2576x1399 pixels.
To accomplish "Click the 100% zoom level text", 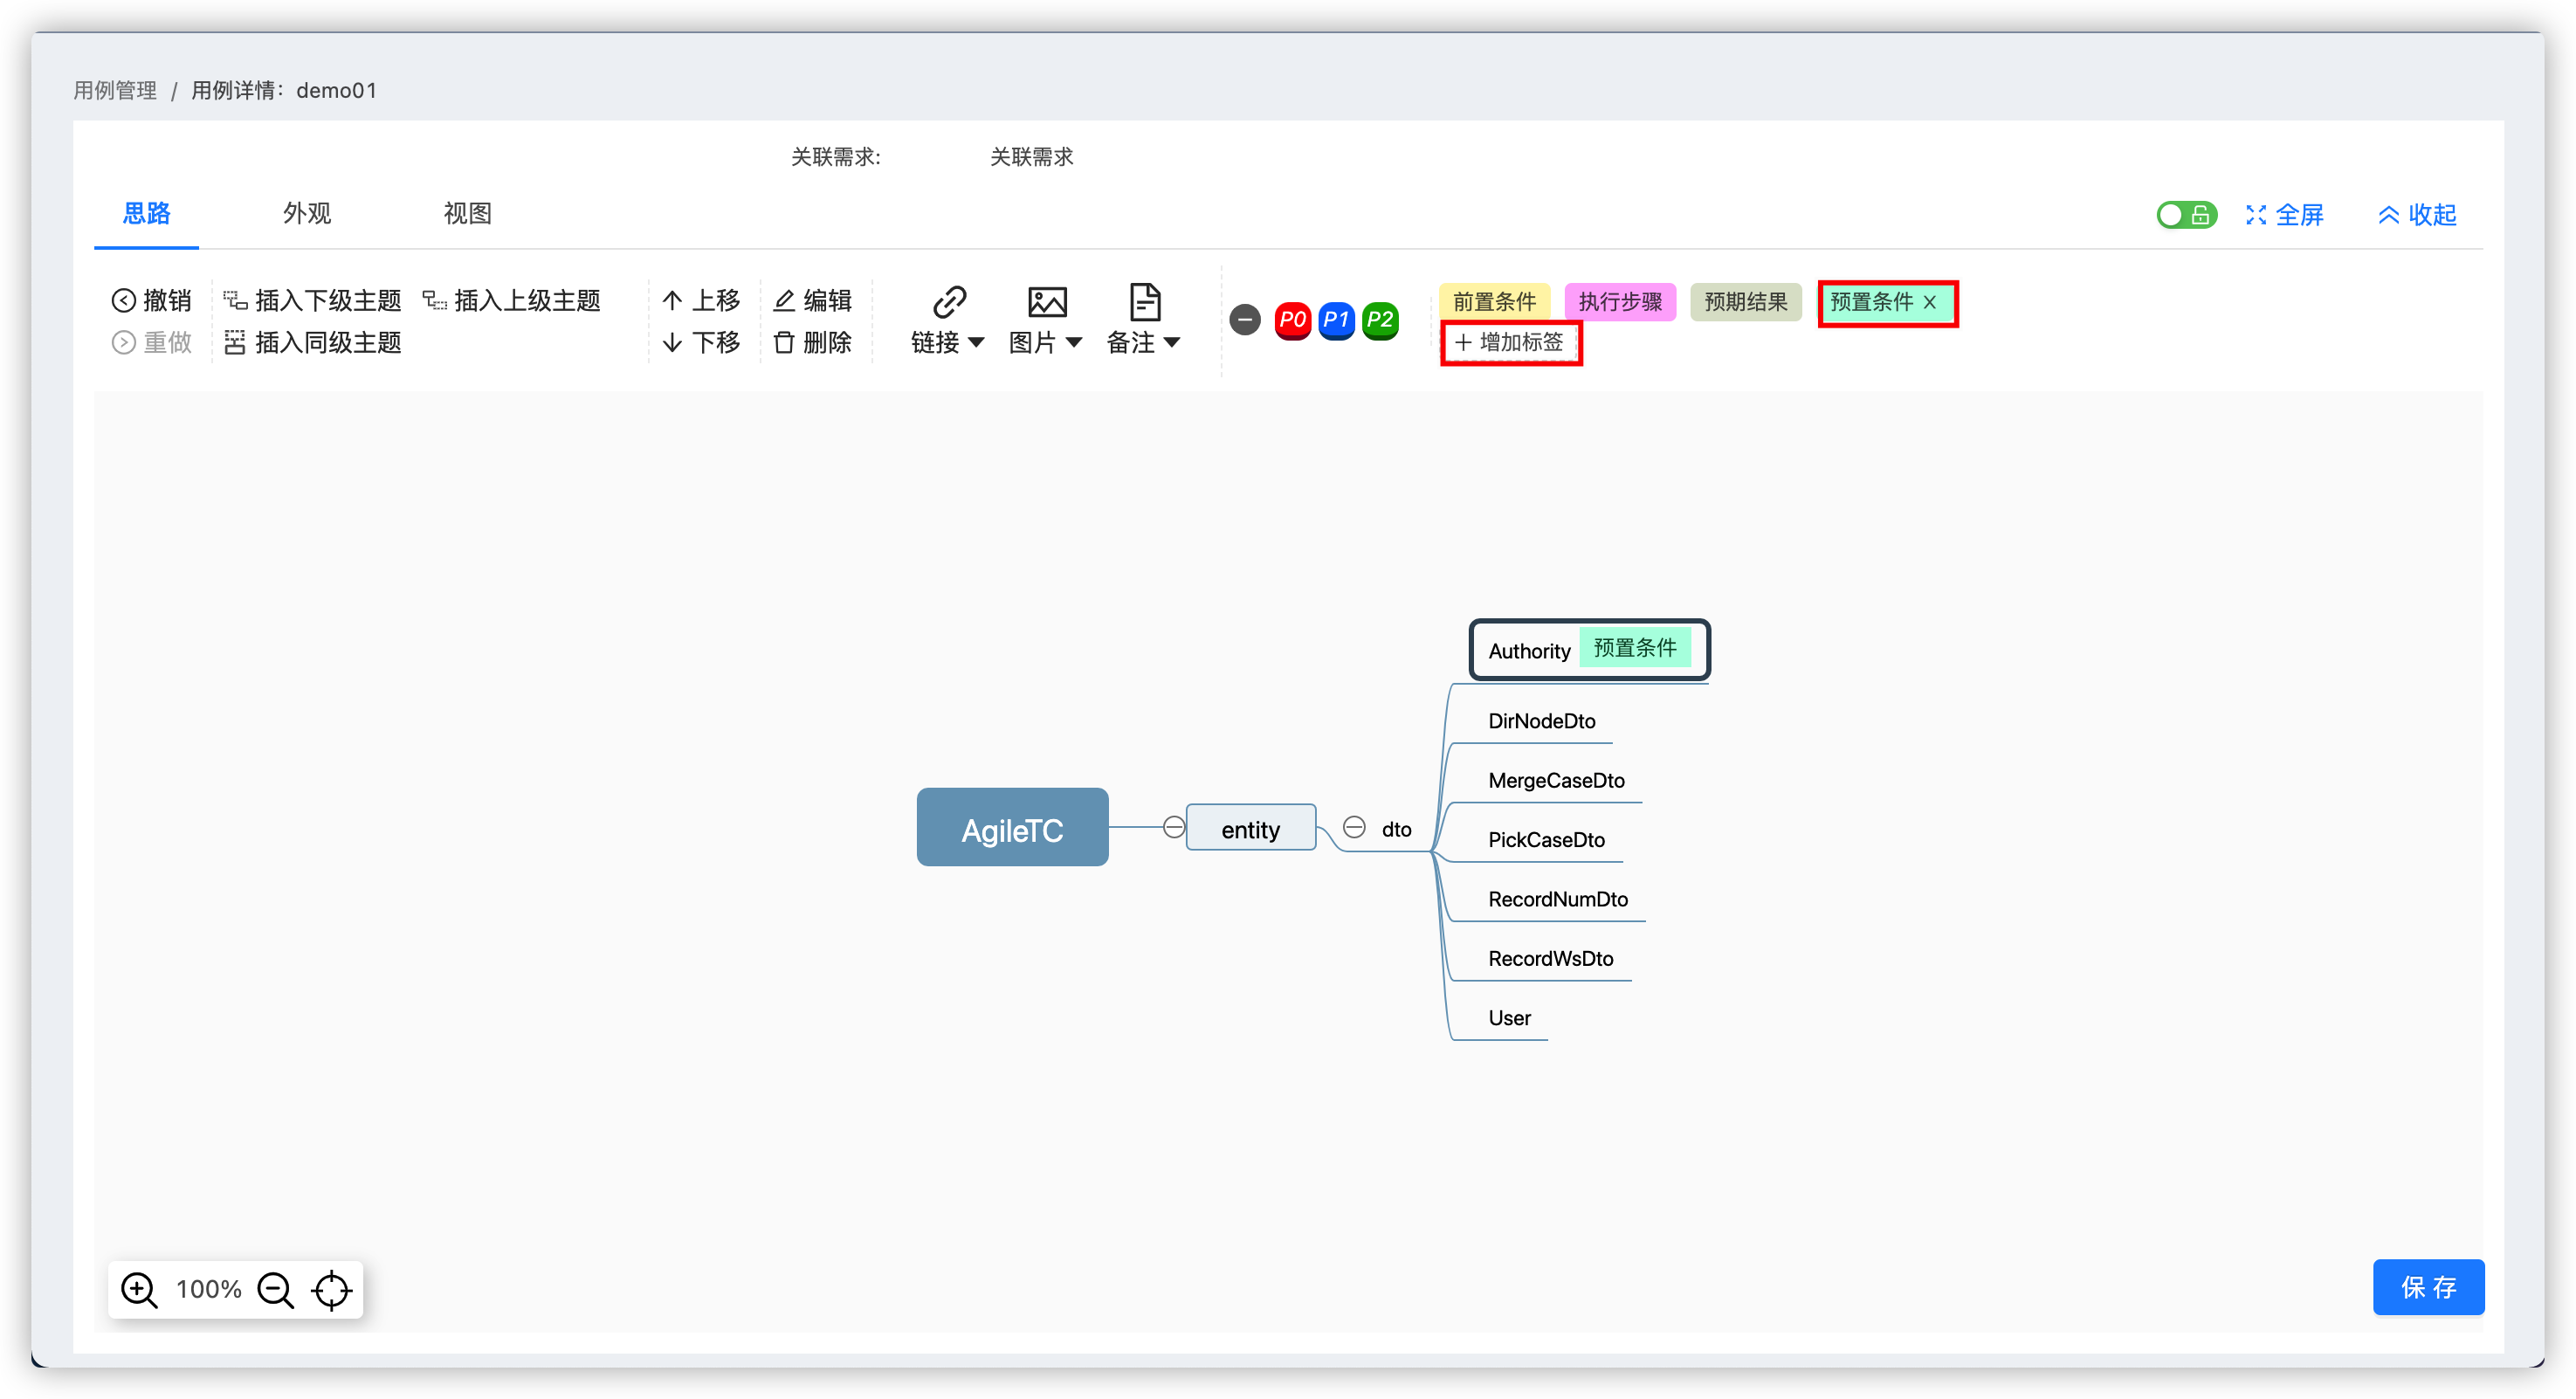I will click(x=208, y=1289).
